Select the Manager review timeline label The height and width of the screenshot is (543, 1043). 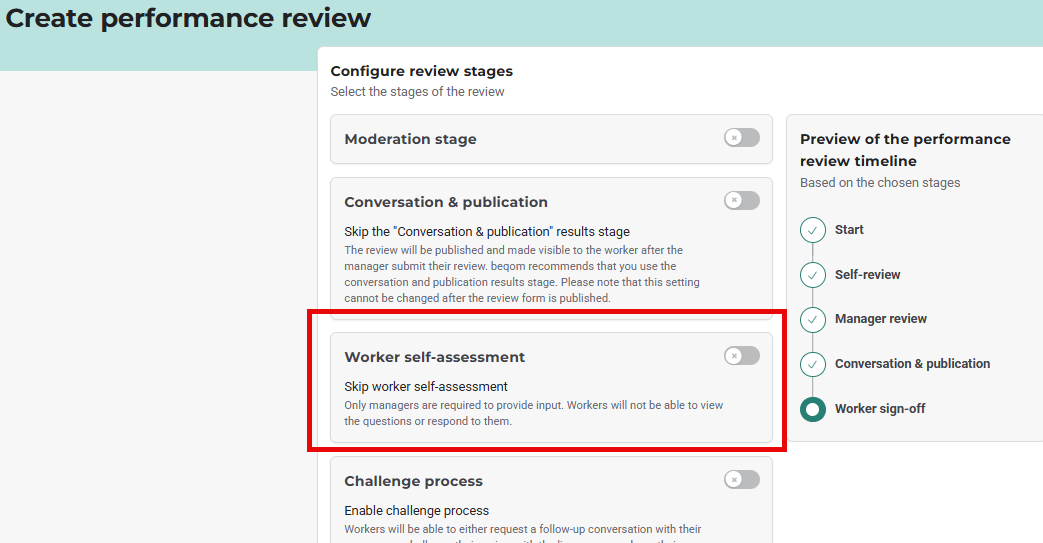tap(880, 319)
